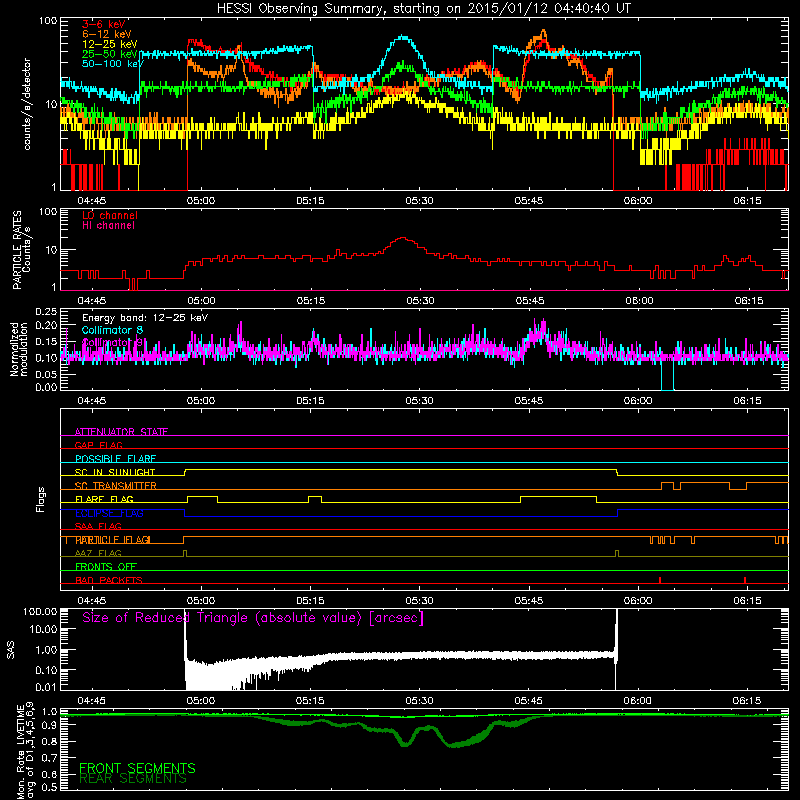This screenshot has height=800, width=800.
Task: Click the 0.01 value on the SAS axis
Action: click(x=46, y=687)
